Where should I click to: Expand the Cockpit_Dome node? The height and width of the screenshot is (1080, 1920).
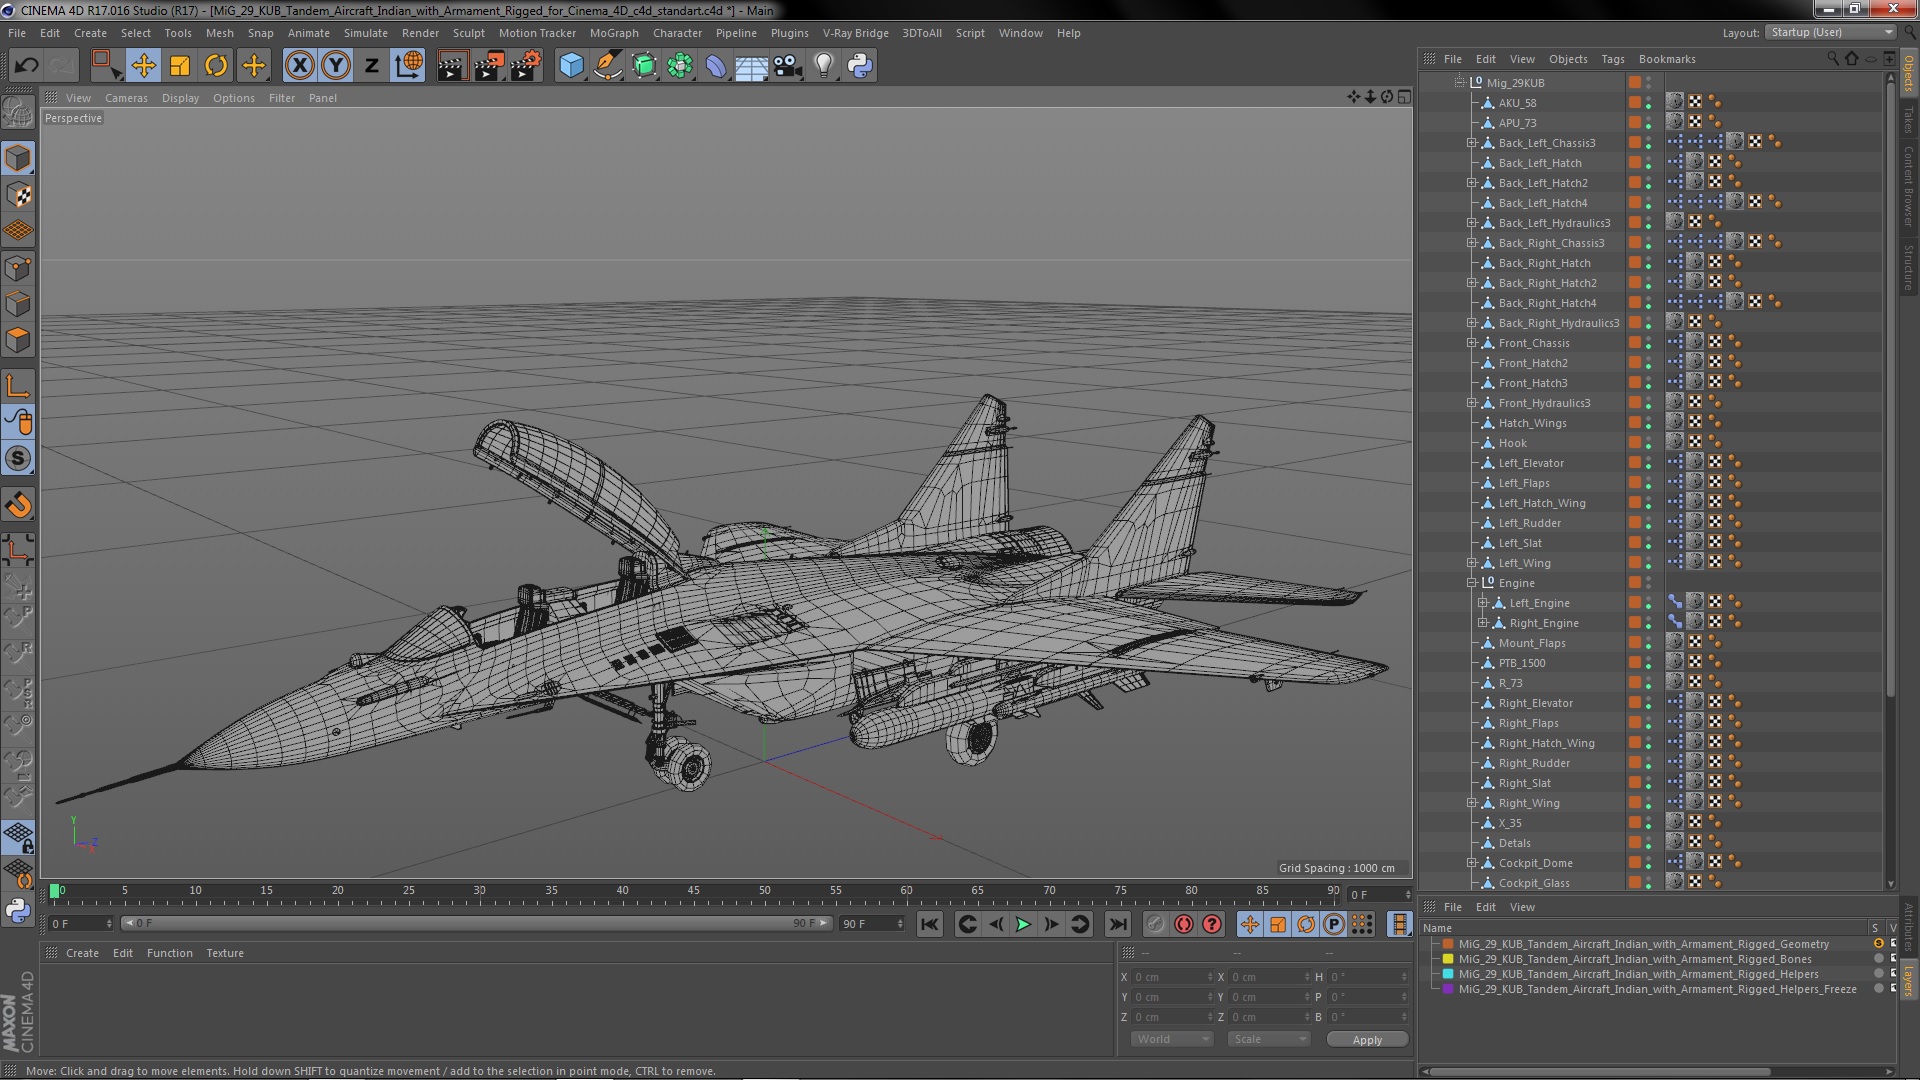click(1471, 863)
